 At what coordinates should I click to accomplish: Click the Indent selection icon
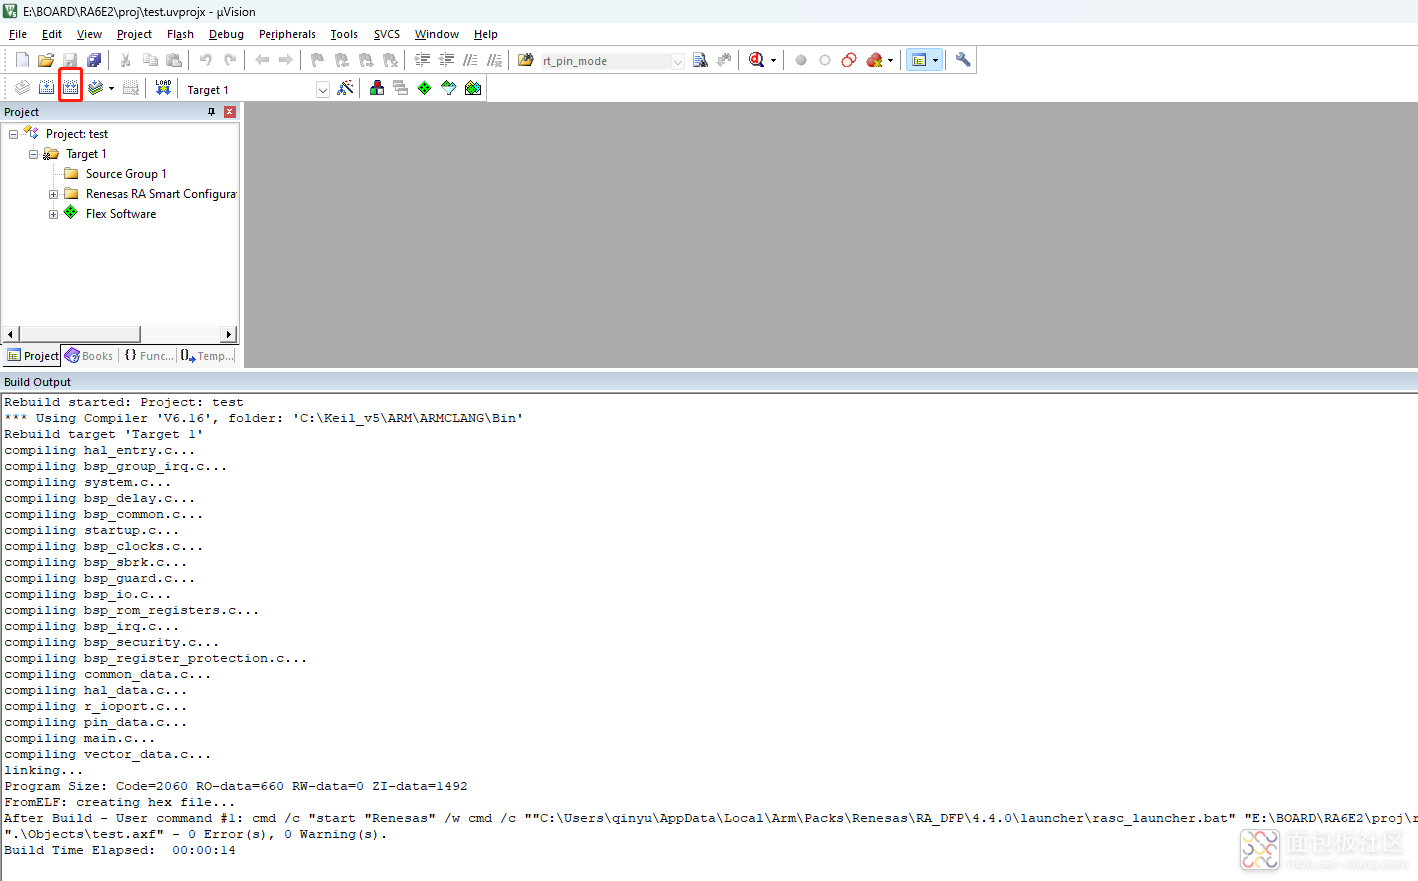[422, 60]
